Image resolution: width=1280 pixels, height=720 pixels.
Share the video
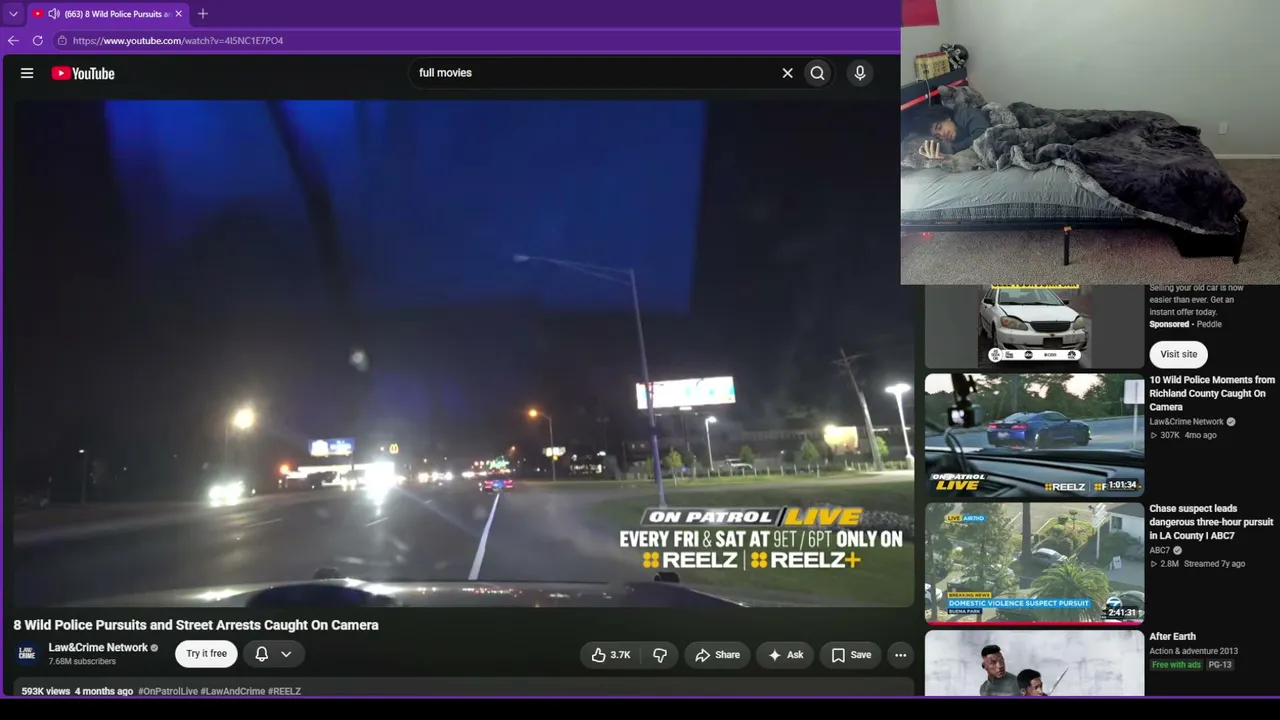tap(717, 655)
